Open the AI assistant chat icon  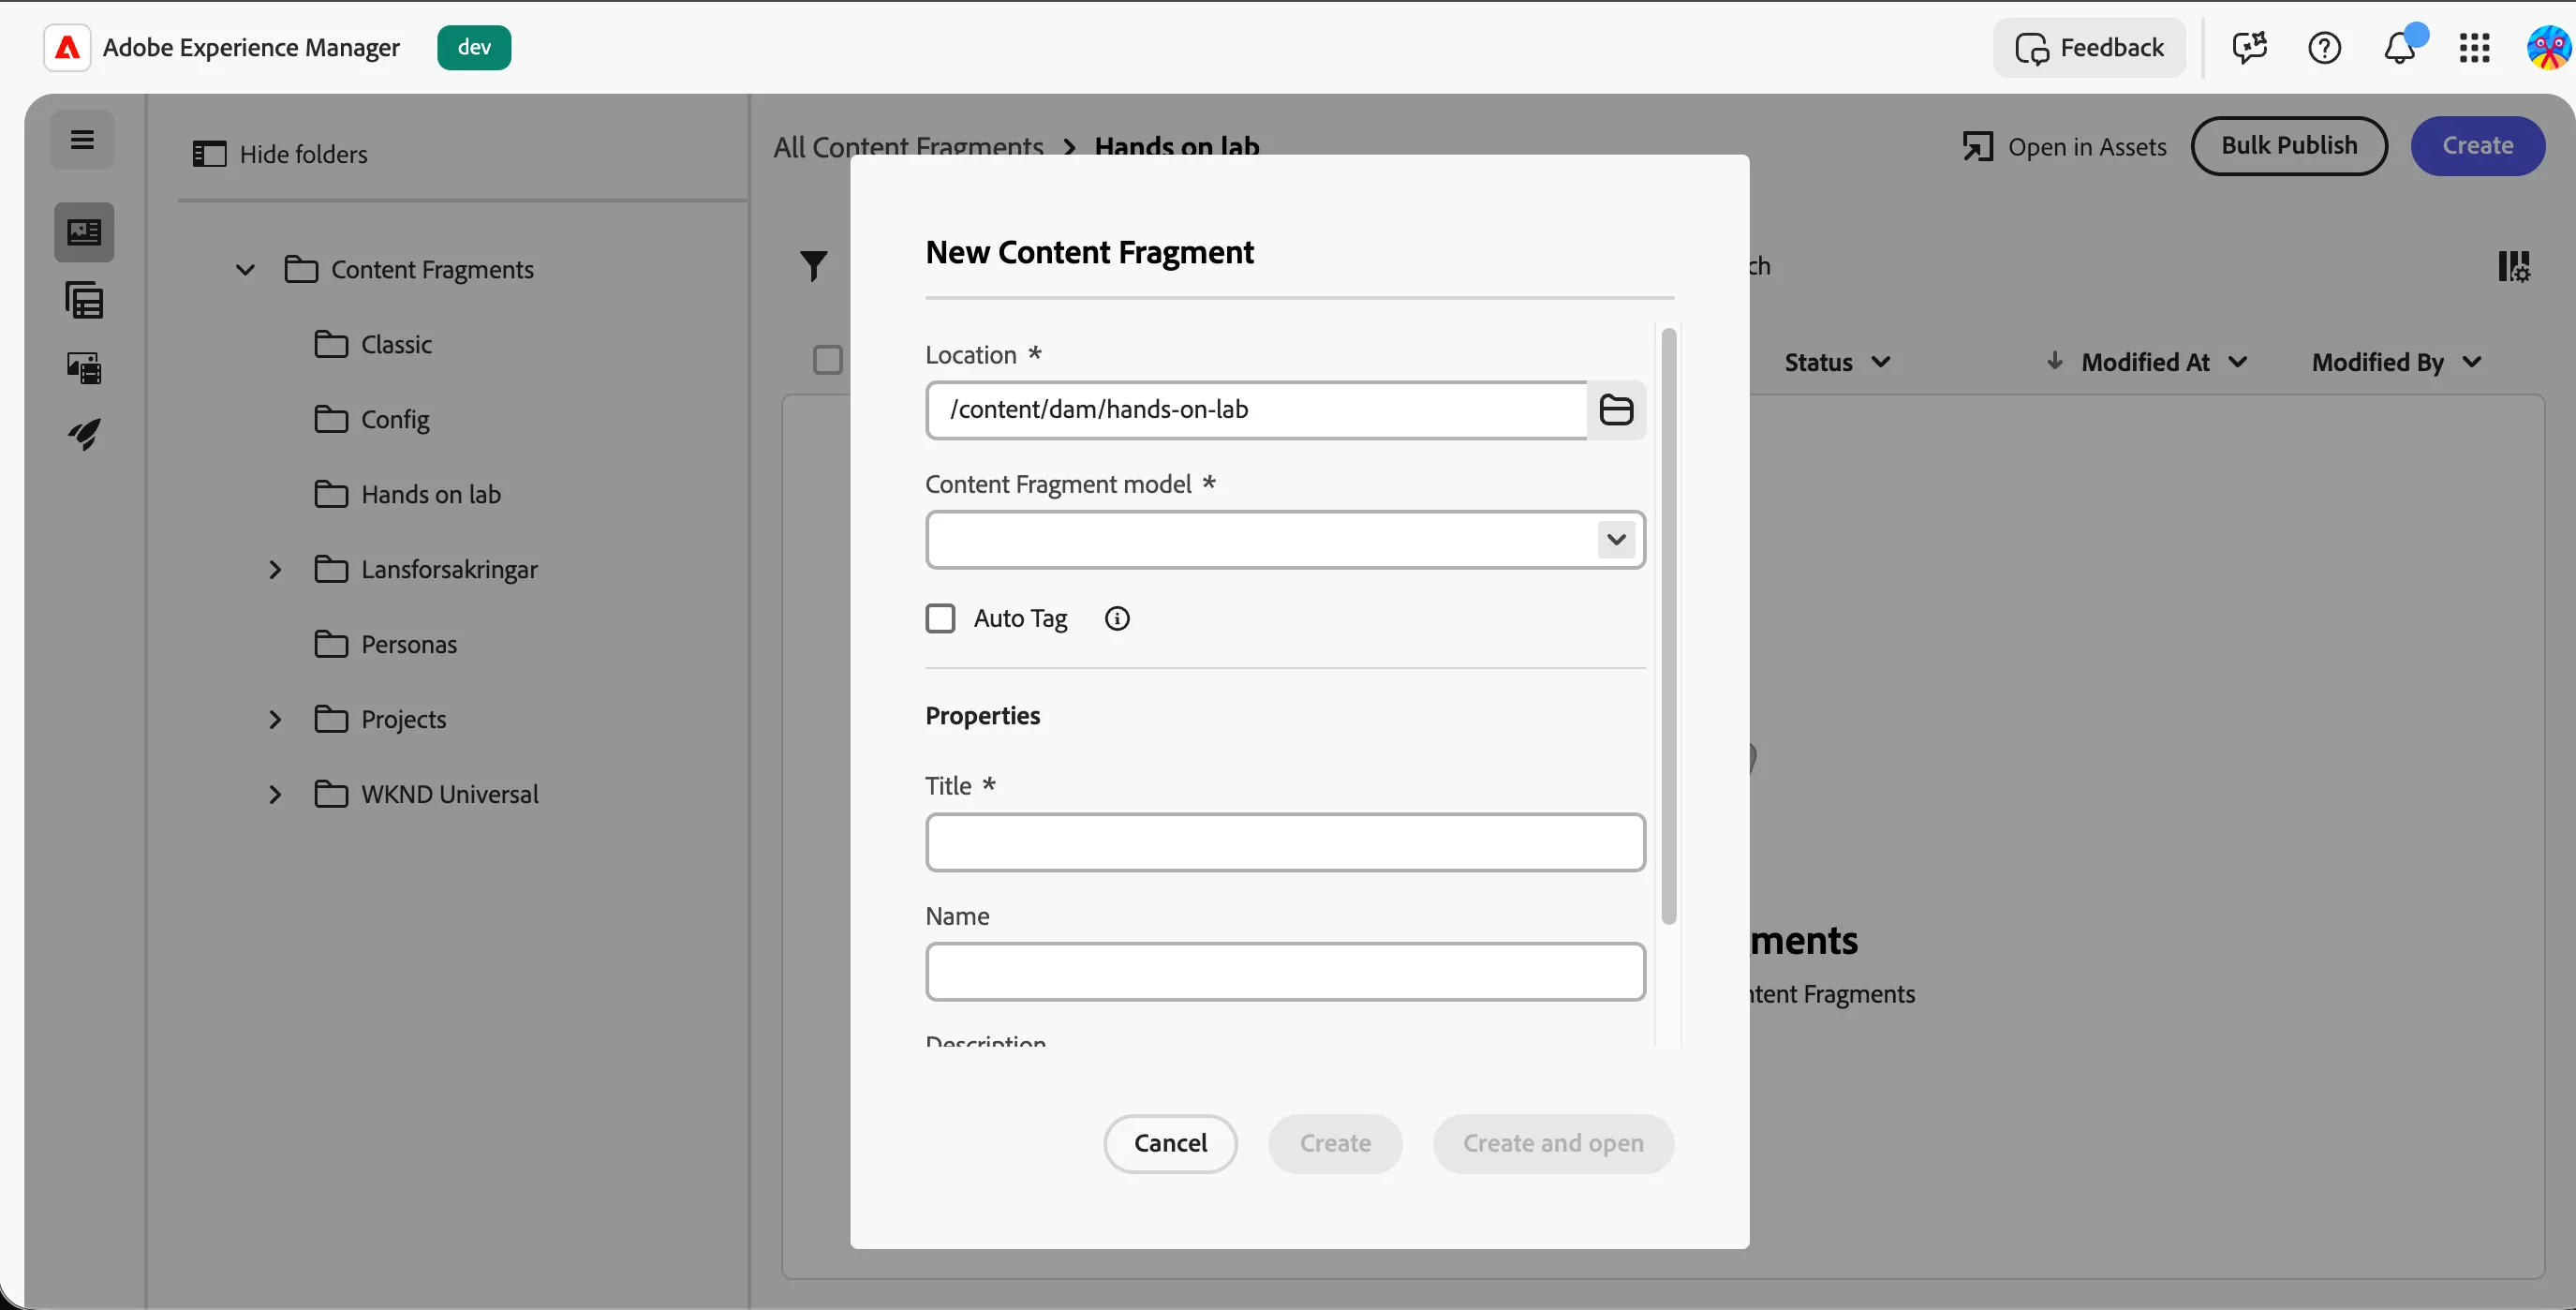point(2249,47)
